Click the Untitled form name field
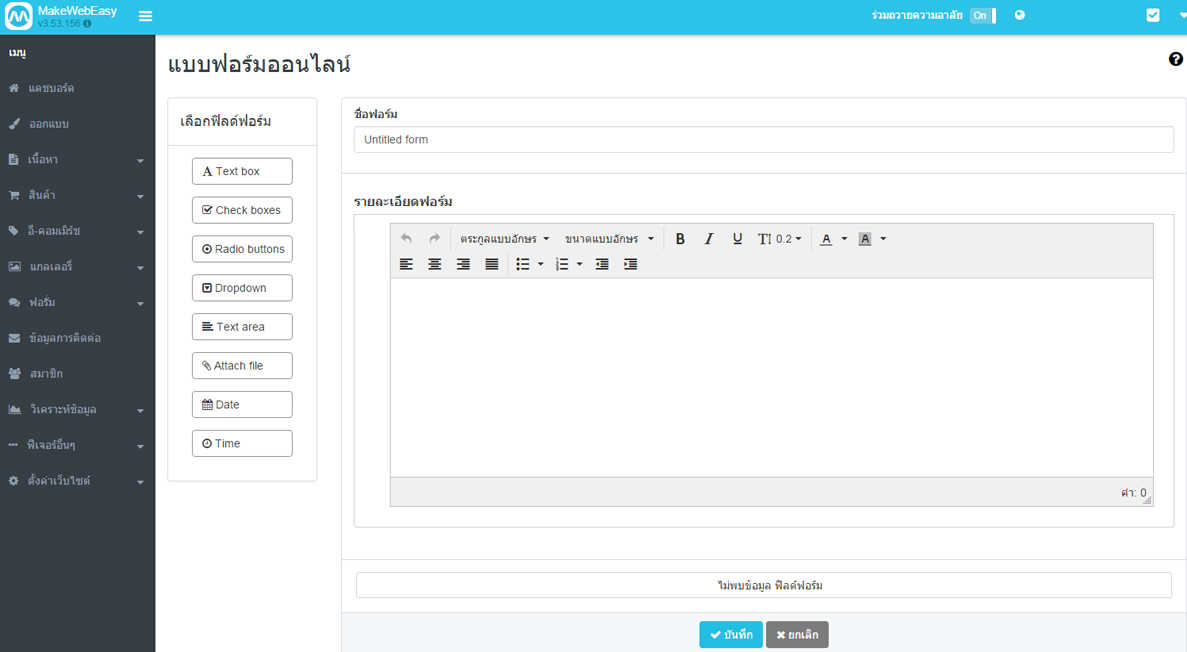The image size is (1187, 652). pos(763,140)
